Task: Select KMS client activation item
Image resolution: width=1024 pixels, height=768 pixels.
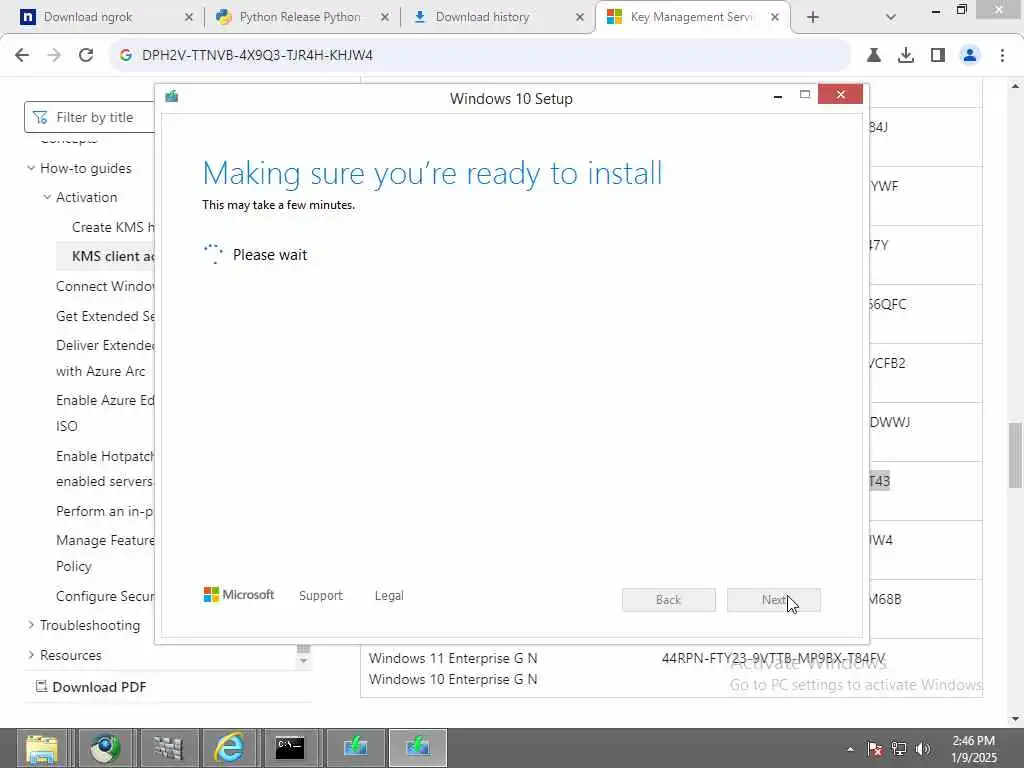Action: (106, 256)
